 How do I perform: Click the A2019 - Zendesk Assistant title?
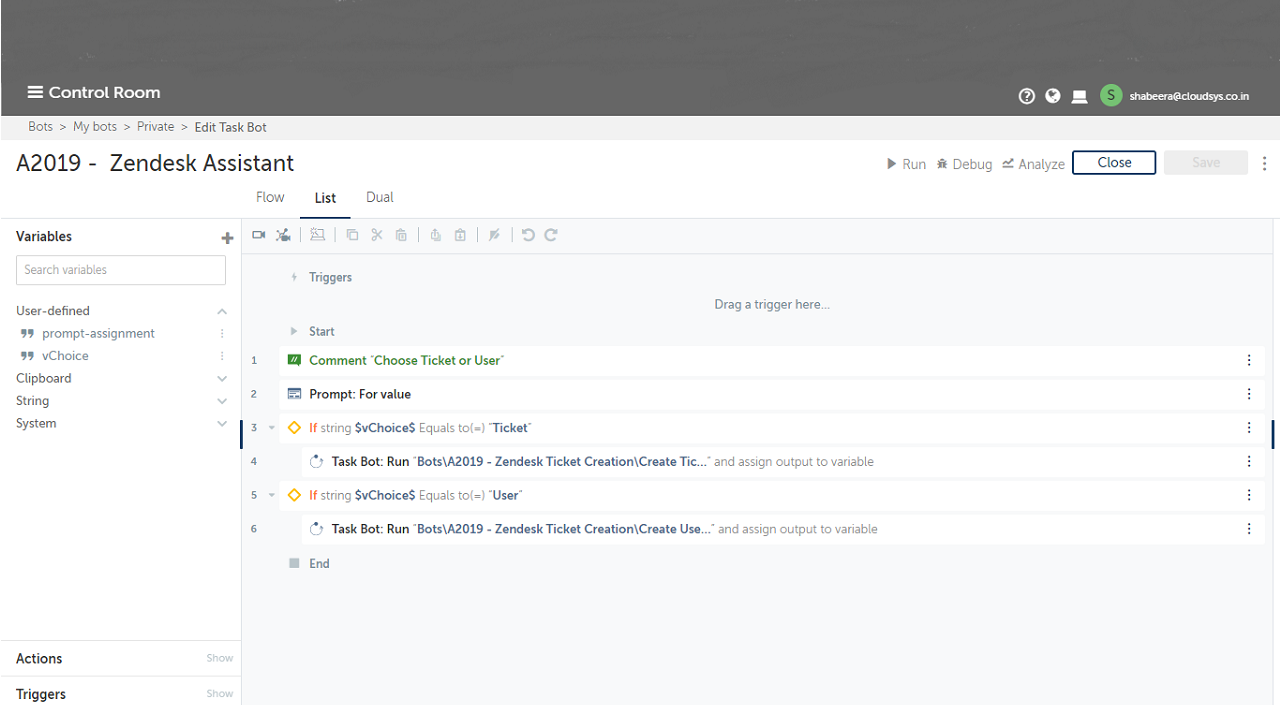click(155, 163)
